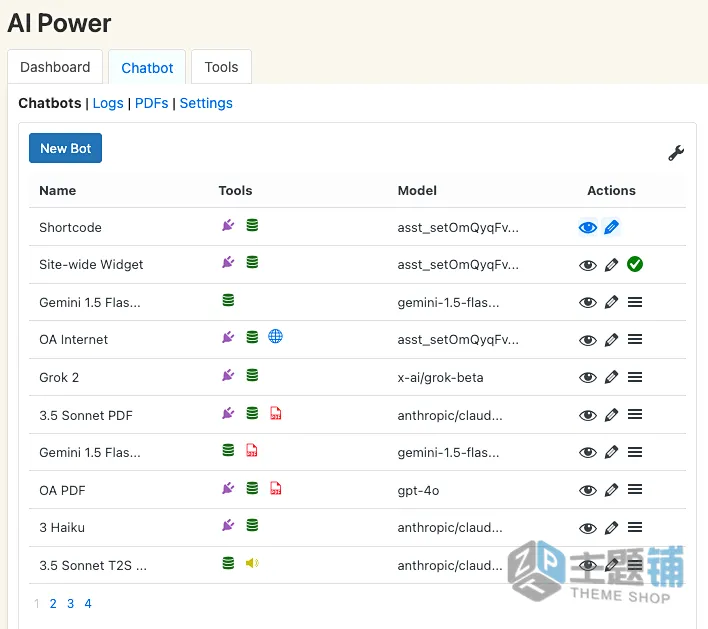Preview the gemini-1.5-flas bot that has a PDF tool

click(587, 453)
